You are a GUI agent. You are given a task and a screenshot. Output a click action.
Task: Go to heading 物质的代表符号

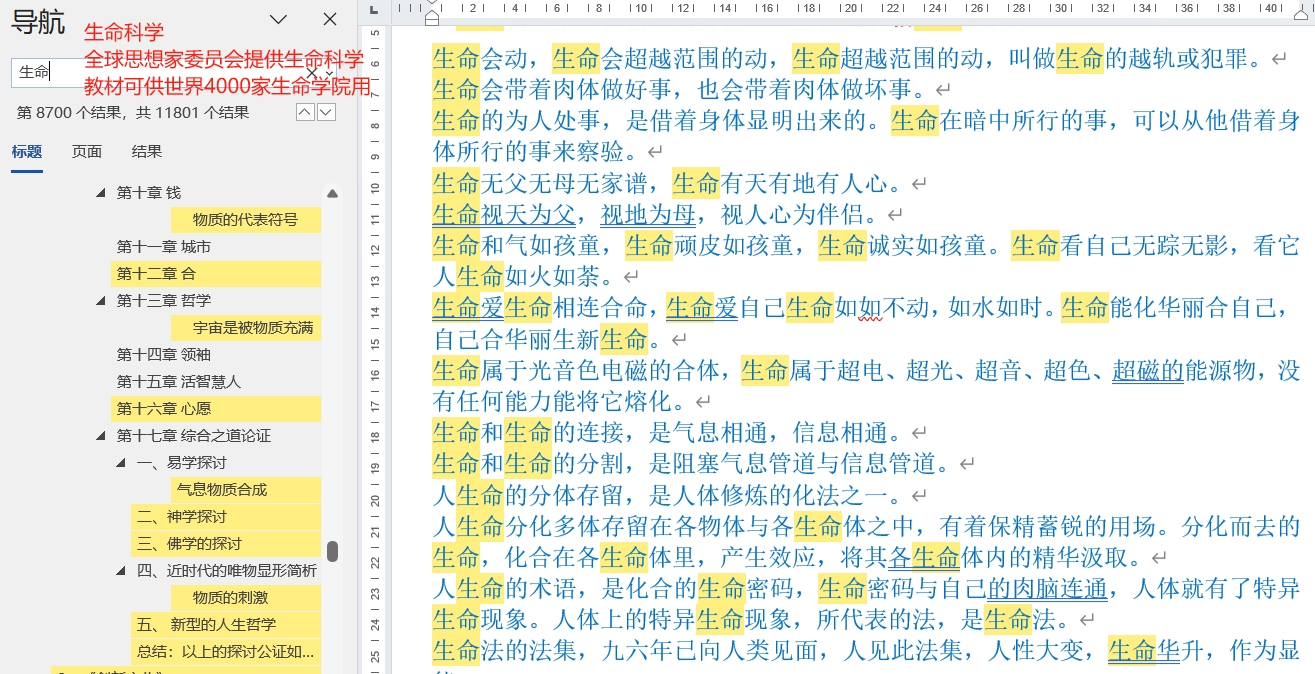point(246,220)
